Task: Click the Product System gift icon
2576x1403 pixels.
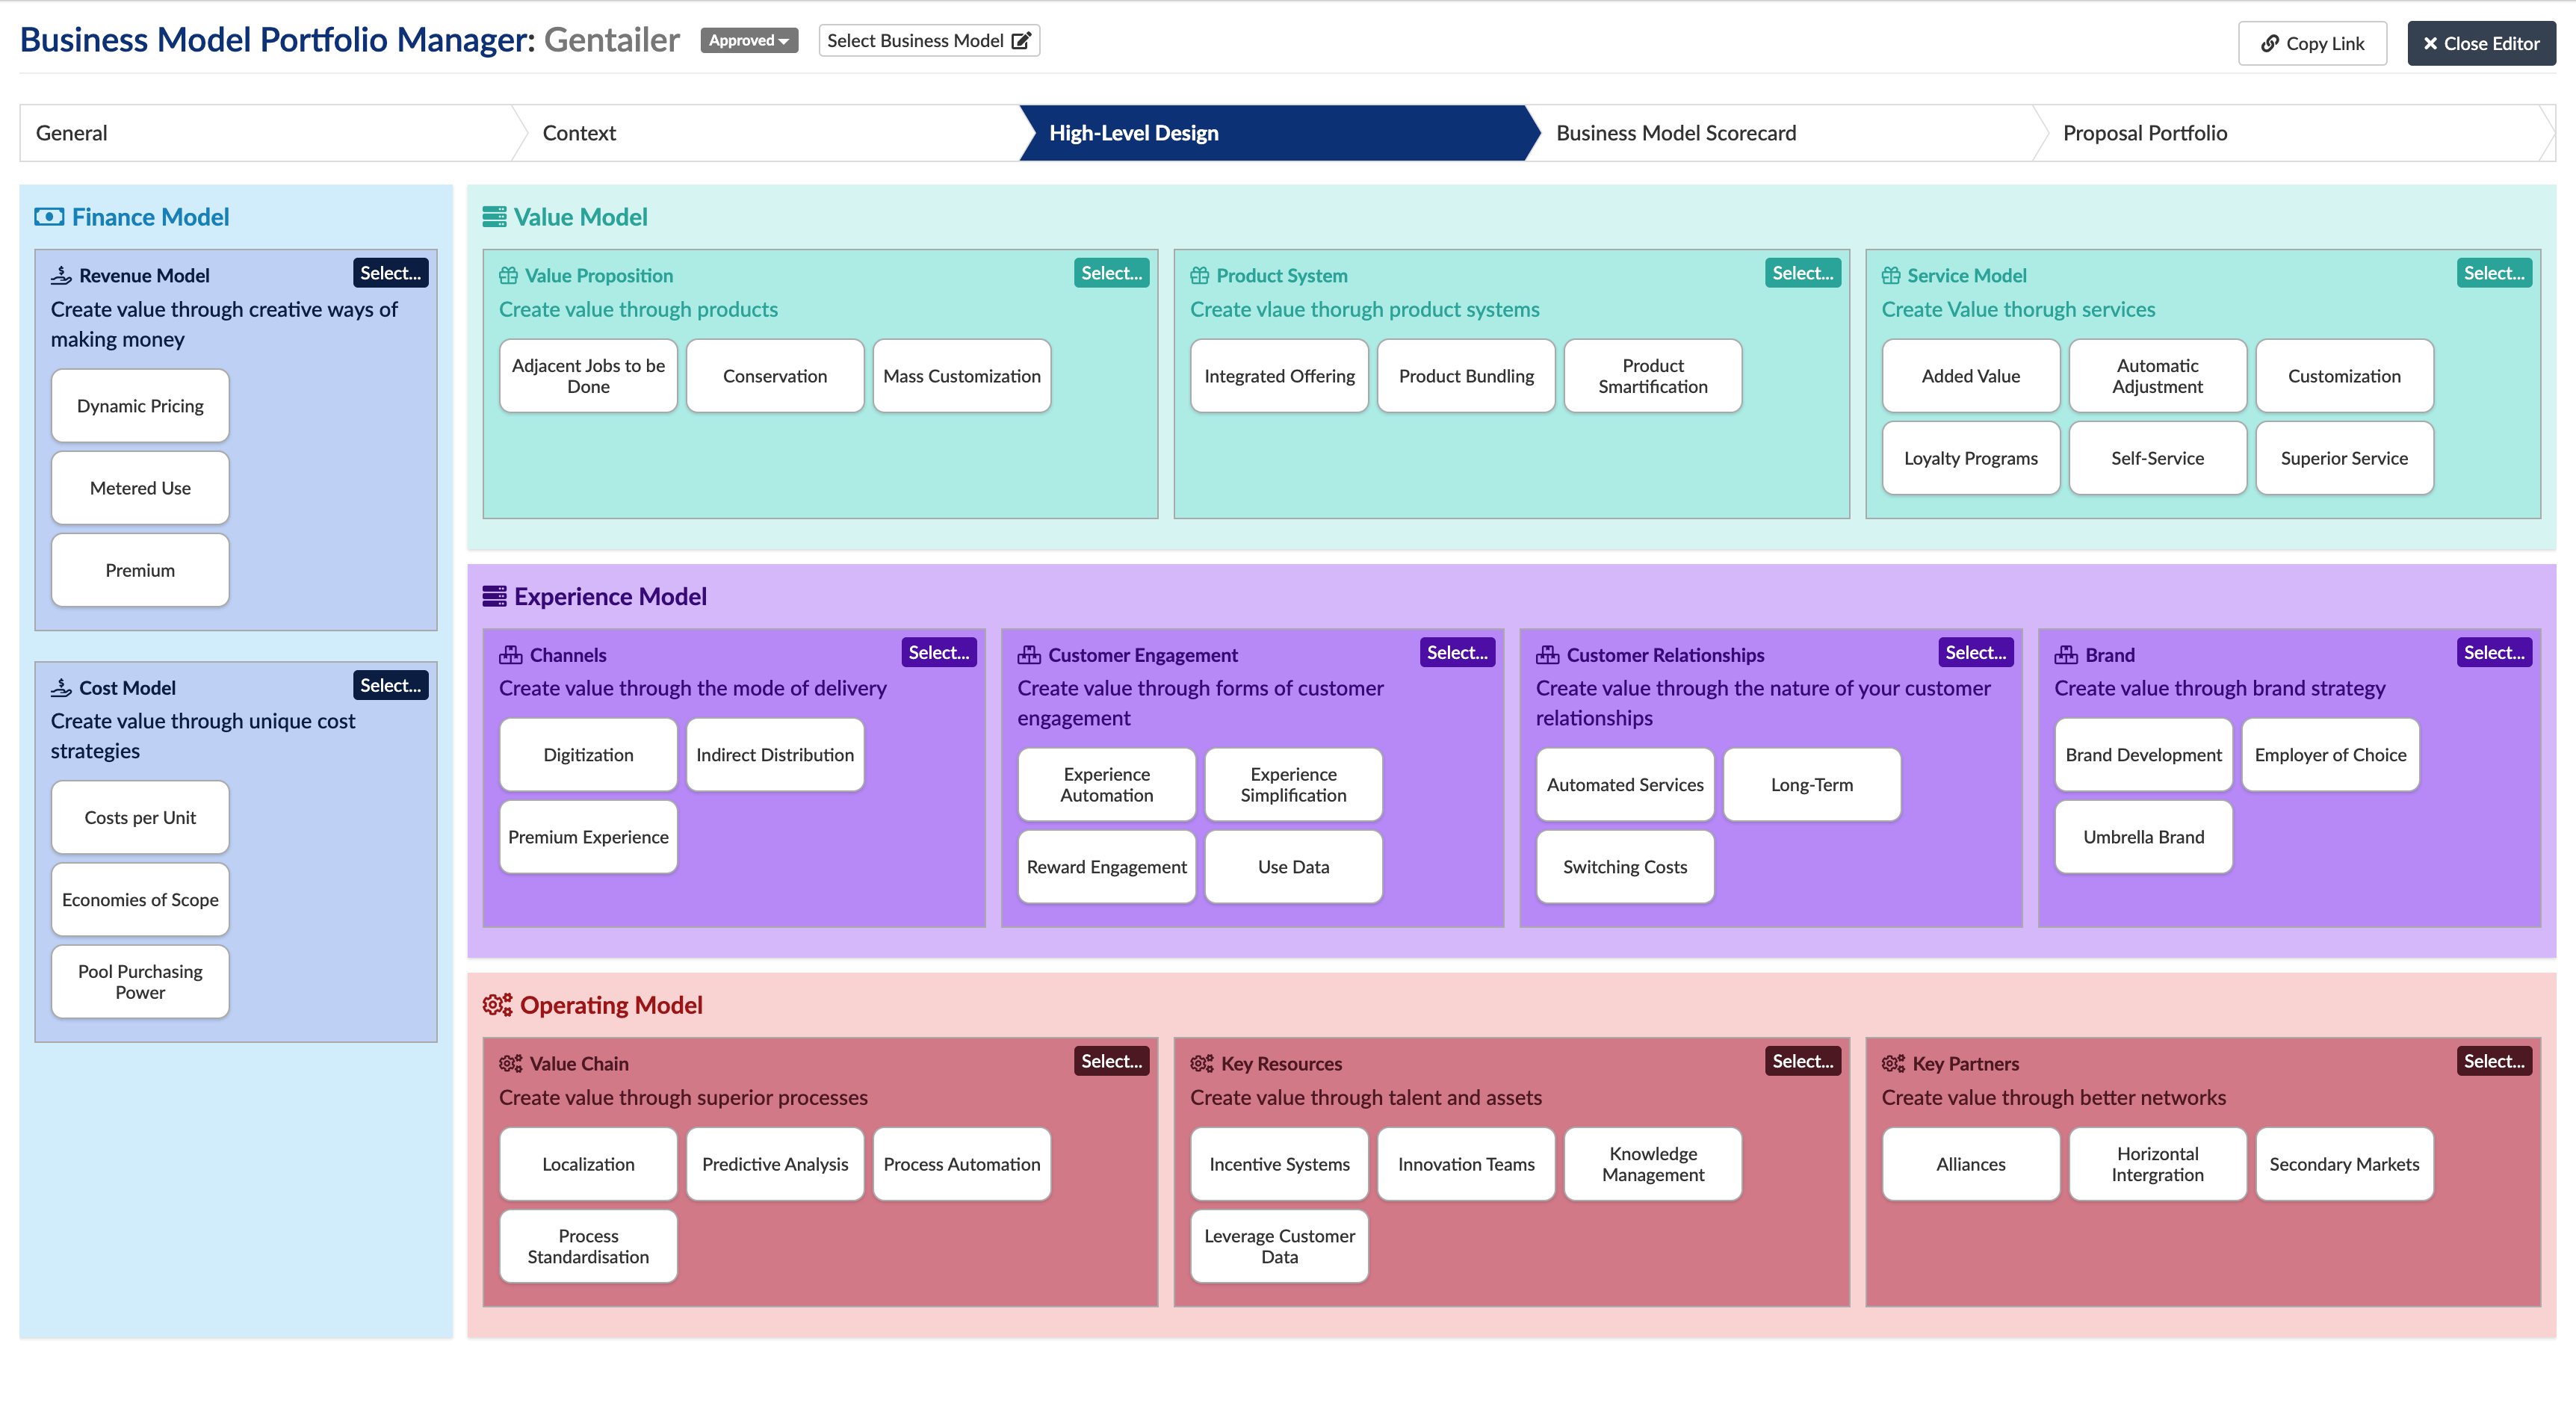Action: click(x=1199, y=275)
